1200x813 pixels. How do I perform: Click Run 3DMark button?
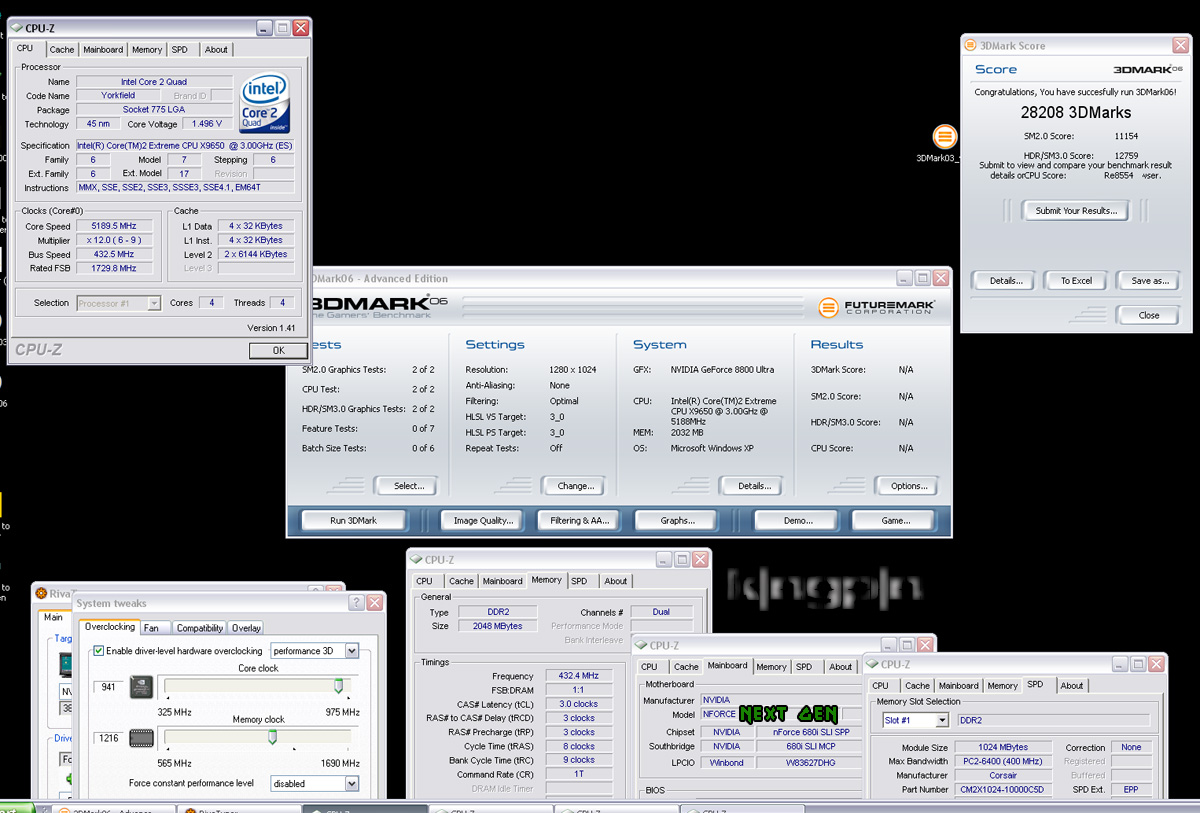tap(353, 520)
